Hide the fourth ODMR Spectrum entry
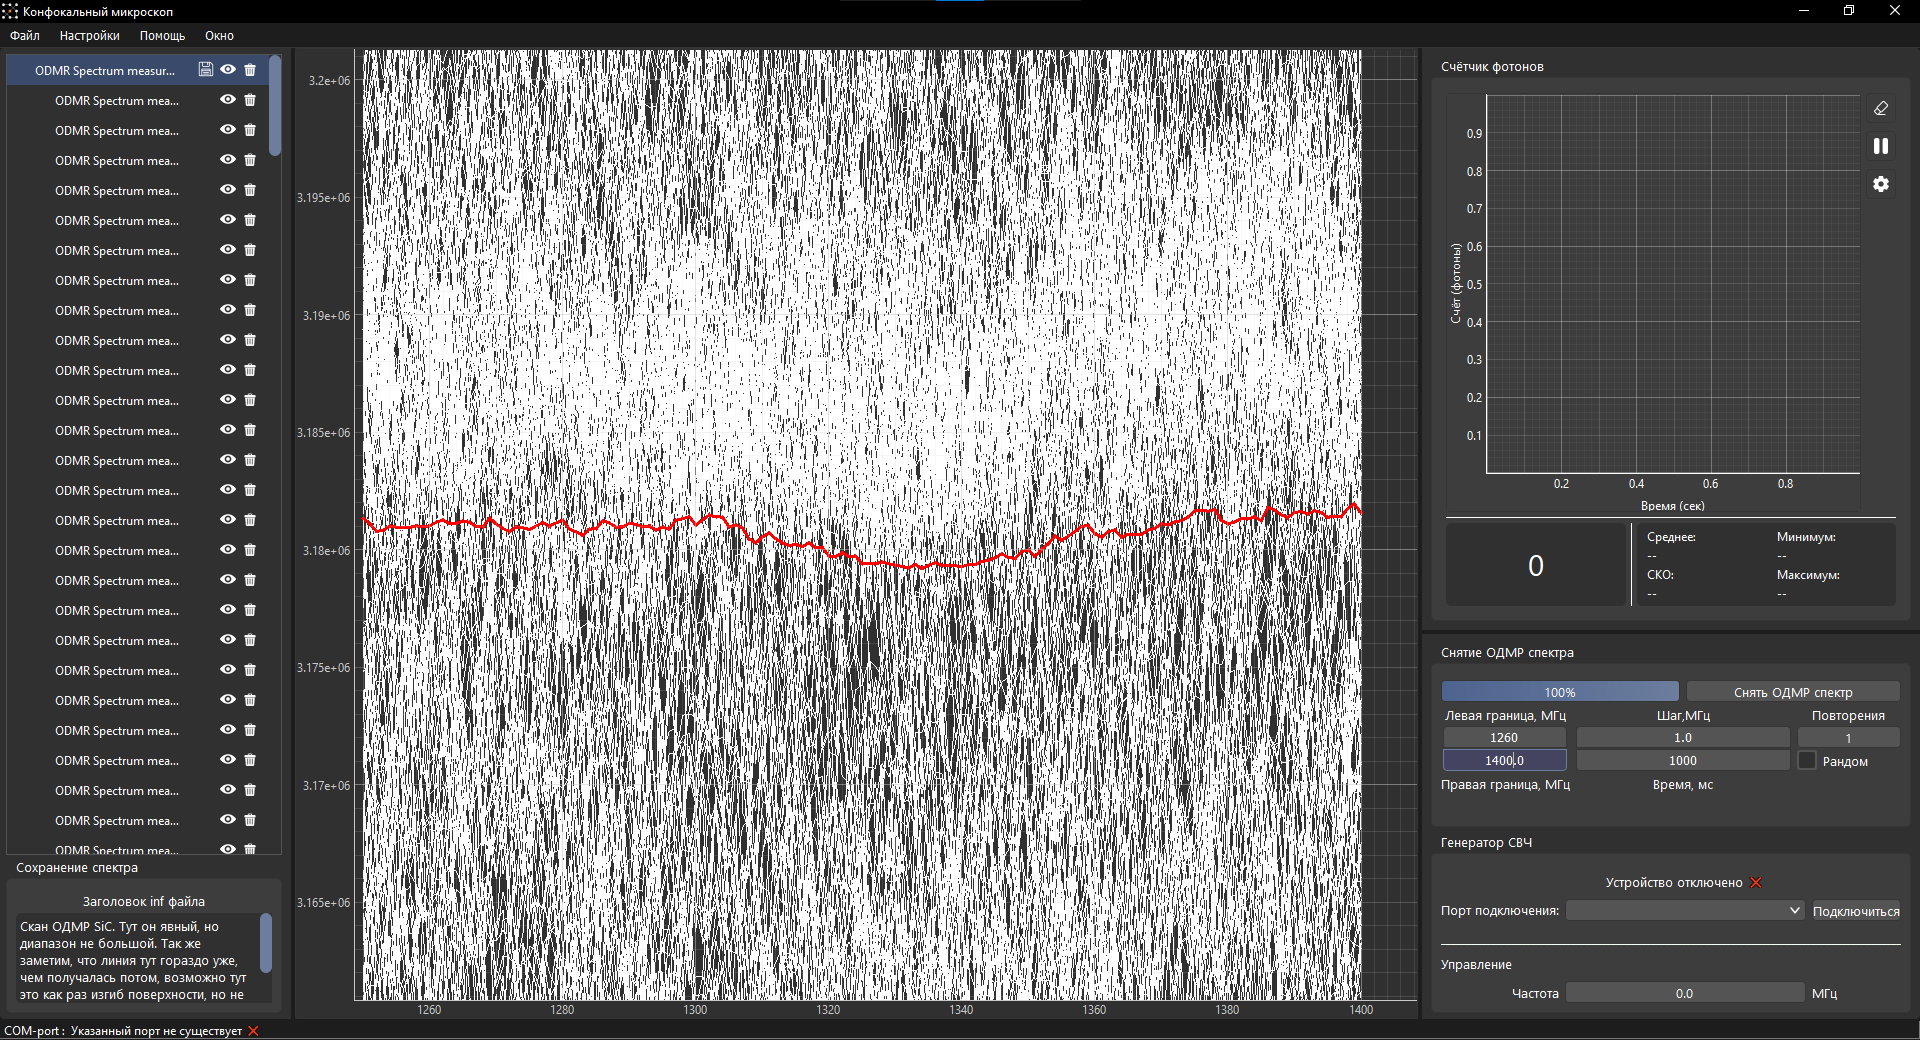 click(228, 160)
